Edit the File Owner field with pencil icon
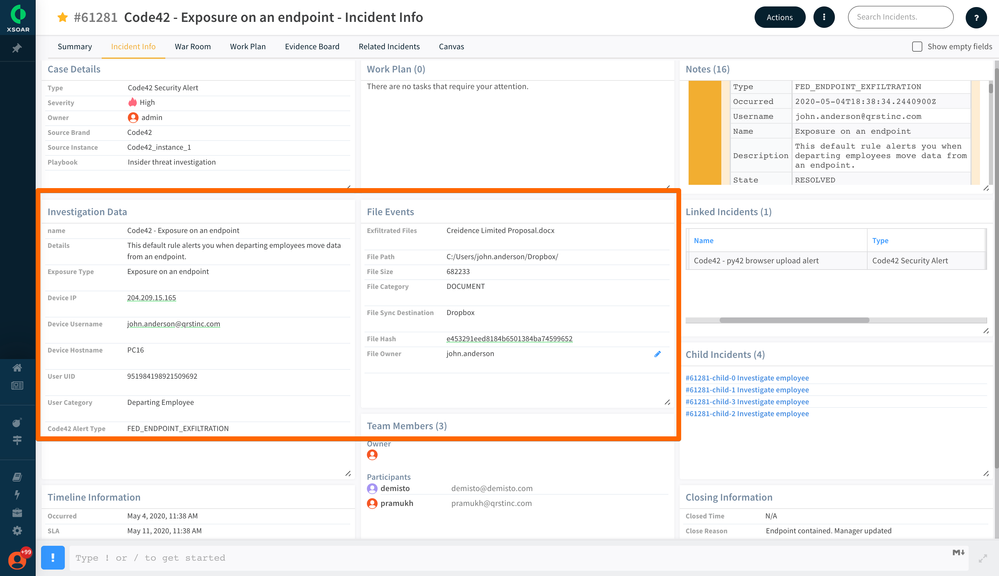This screenshot has width=999, height=576. 657,354
